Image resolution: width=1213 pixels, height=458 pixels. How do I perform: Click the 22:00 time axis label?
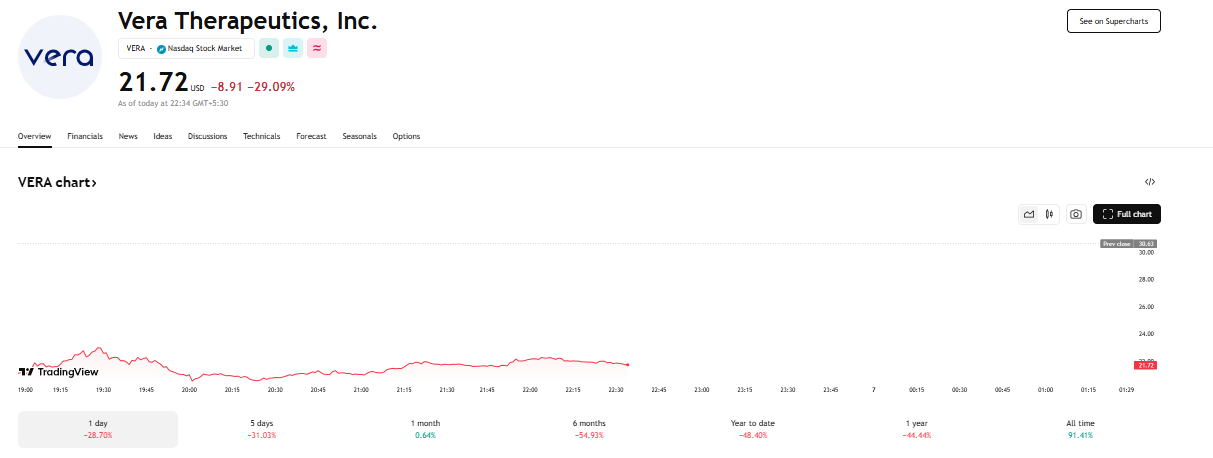[531, 389]
